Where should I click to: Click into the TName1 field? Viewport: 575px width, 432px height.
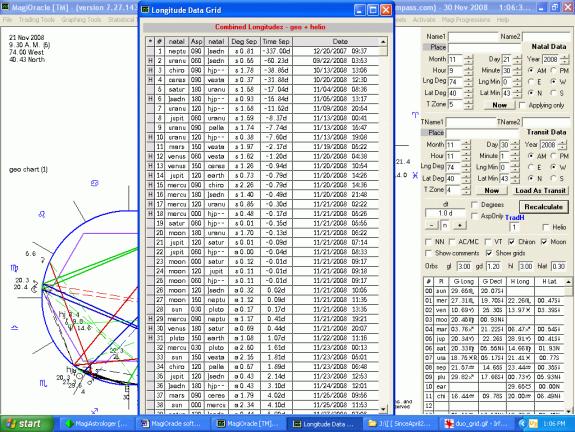click(x=470, y=122)
